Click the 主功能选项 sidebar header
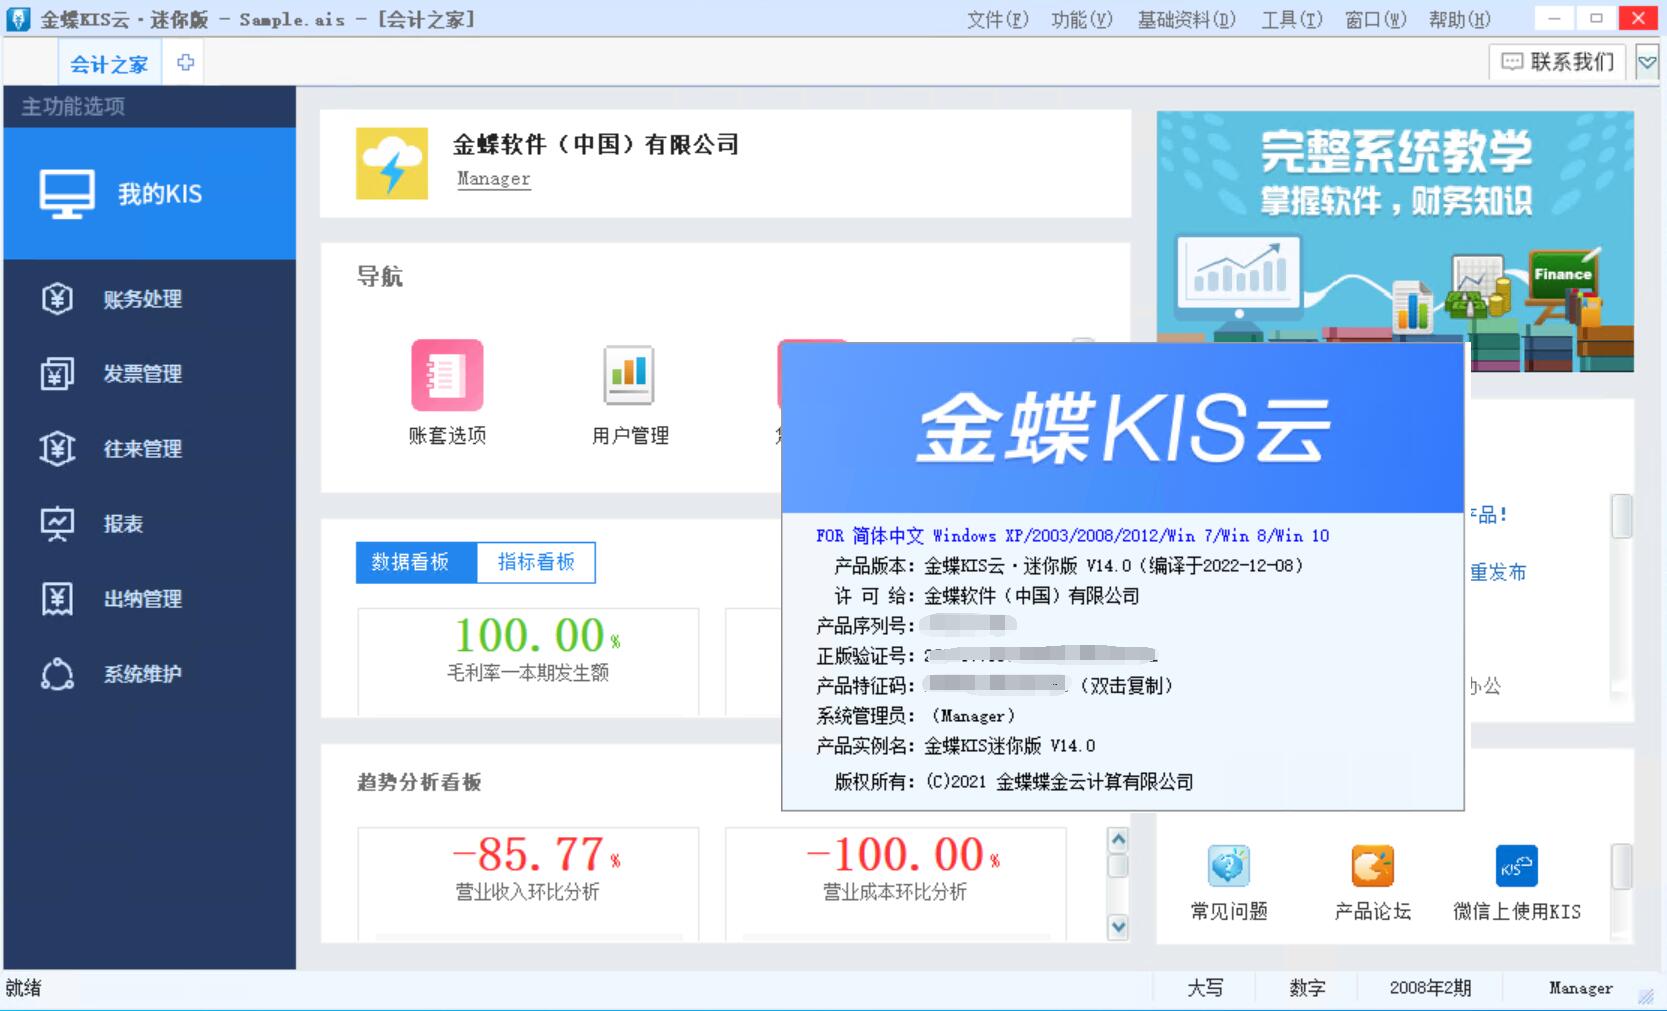1667x1011 pixels. 73,106
